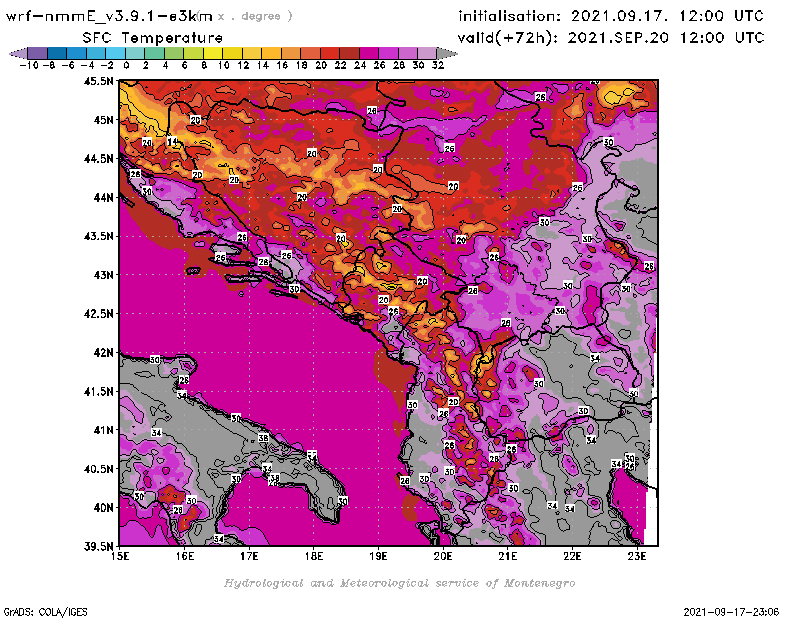Screen dimensions: 800x618
Task: Click the 40N latitude label
Action: point(103,508)
